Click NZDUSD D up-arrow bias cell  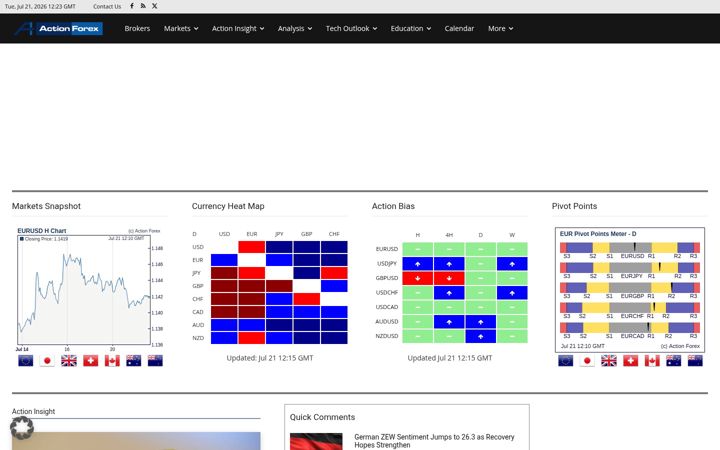(x=480, y=336)
